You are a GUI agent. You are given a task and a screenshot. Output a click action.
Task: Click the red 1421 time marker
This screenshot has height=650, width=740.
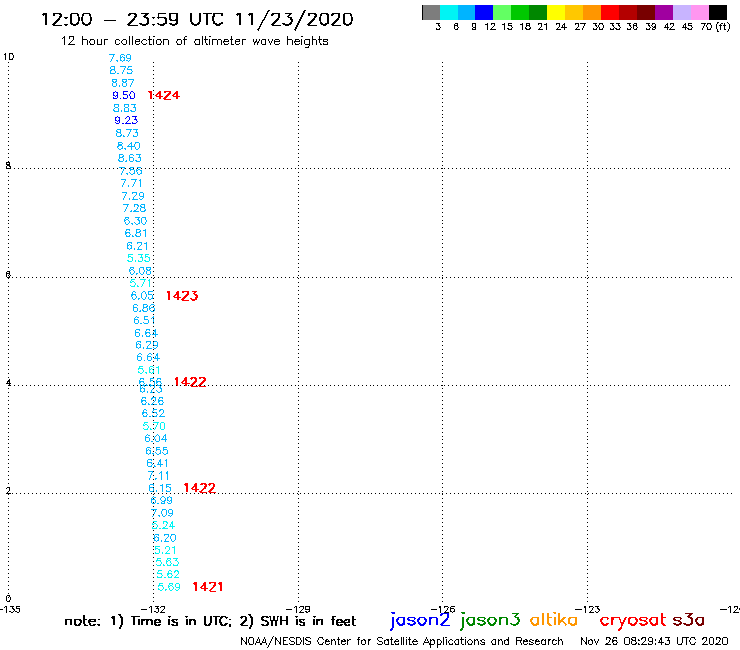[208, 587]
